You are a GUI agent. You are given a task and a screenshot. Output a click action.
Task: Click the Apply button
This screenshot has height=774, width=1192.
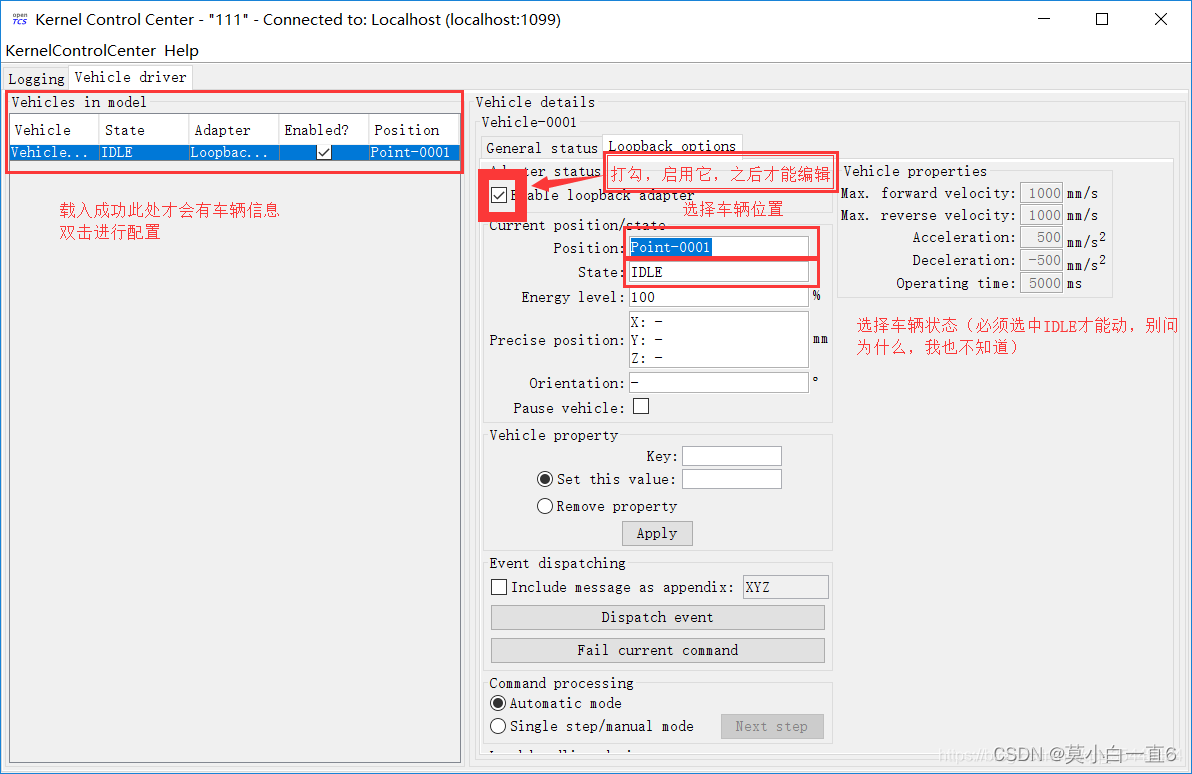tap(657, 534)
